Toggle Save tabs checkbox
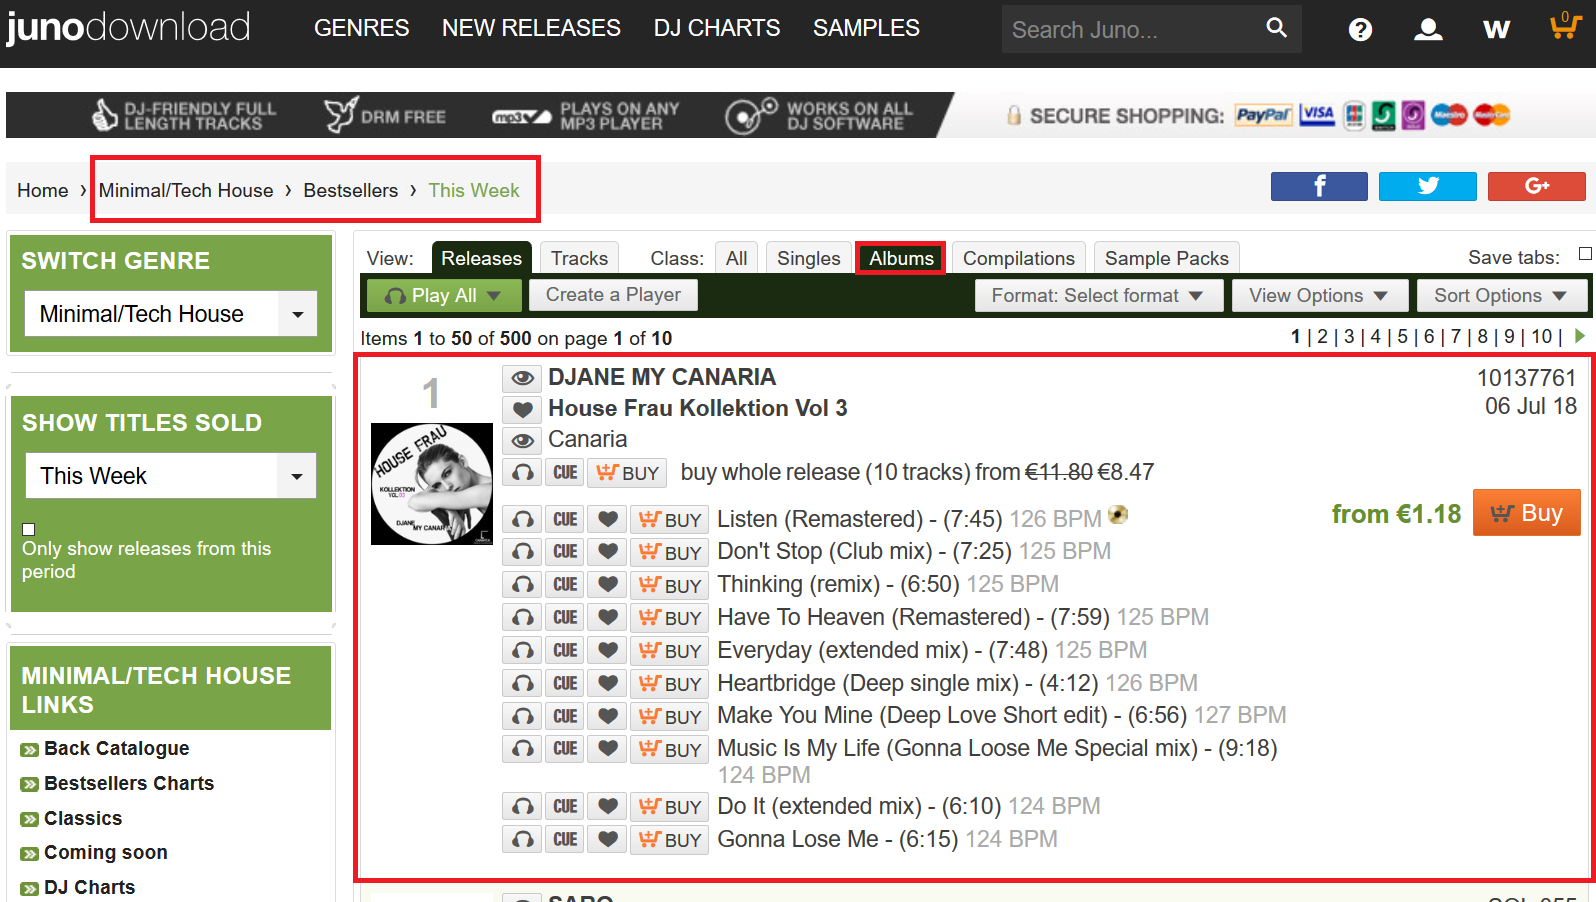Screen dimensions: 1596x902 click(1585, 254)
